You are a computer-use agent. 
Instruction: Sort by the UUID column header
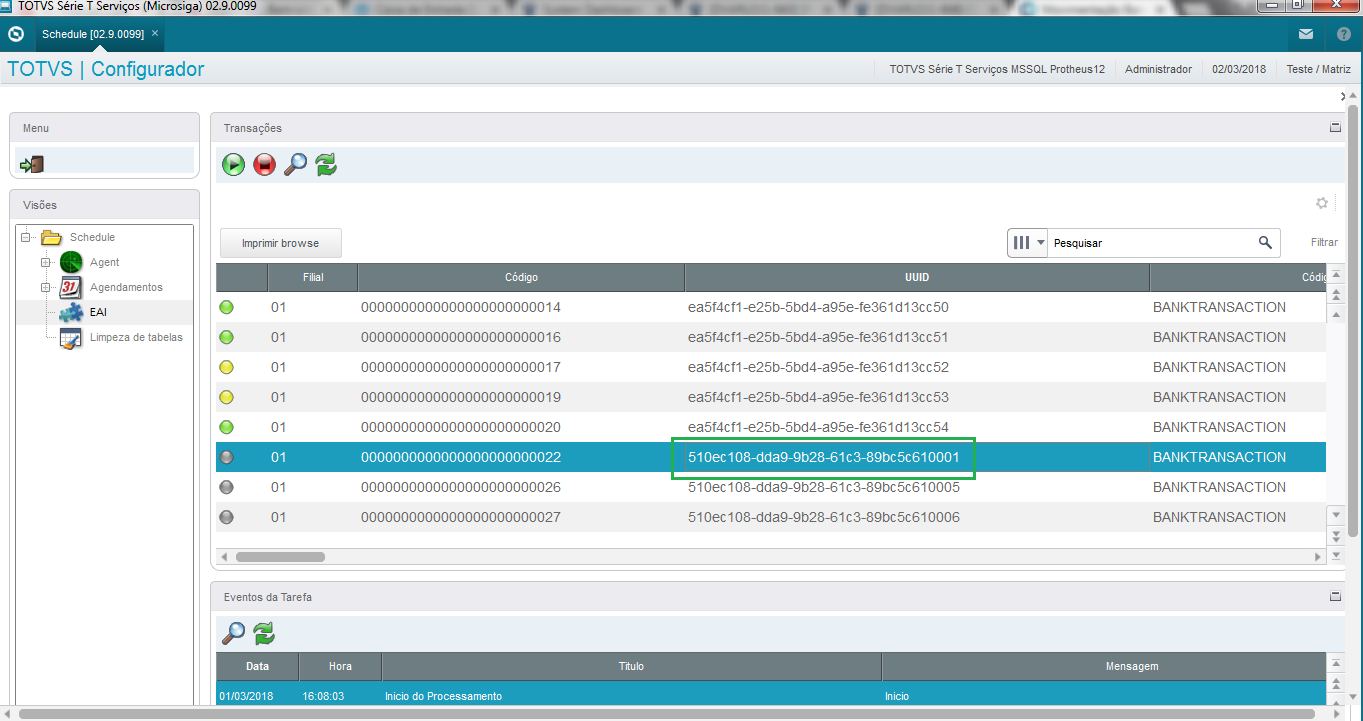tap(917, 277)
